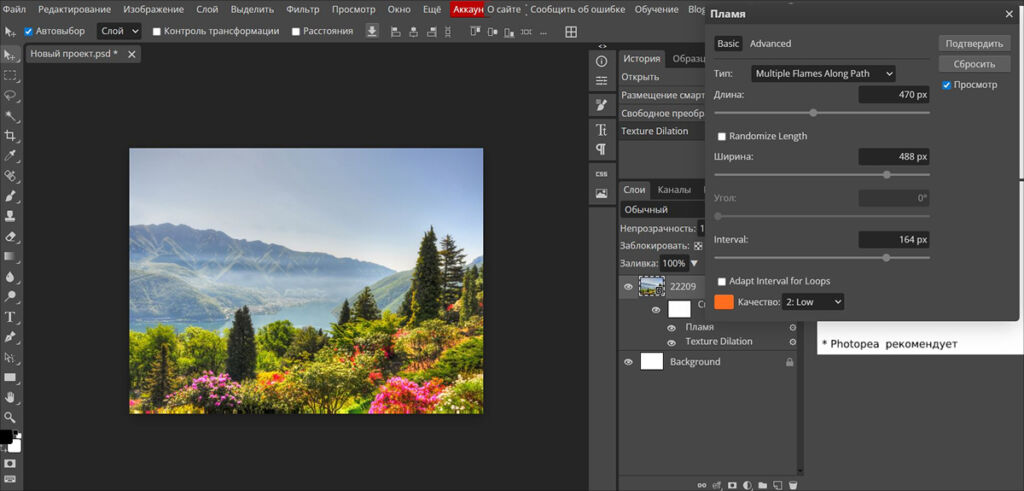
Task: Click the grid icon in options bar
Action: 571,31
